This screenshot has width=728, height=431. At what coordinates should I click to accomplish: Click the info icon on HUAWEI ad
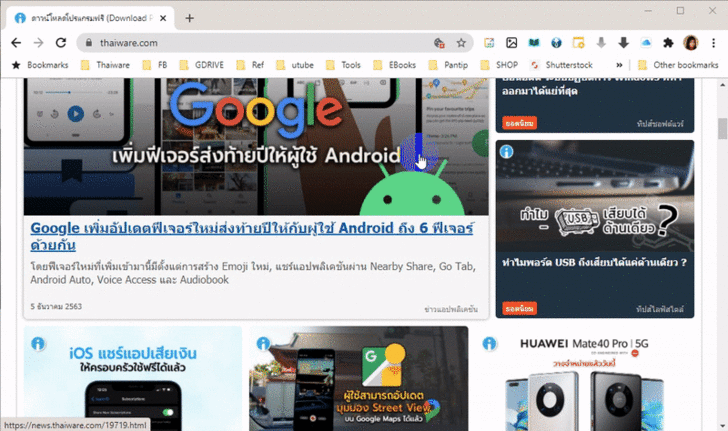click(x=489, y=344)
